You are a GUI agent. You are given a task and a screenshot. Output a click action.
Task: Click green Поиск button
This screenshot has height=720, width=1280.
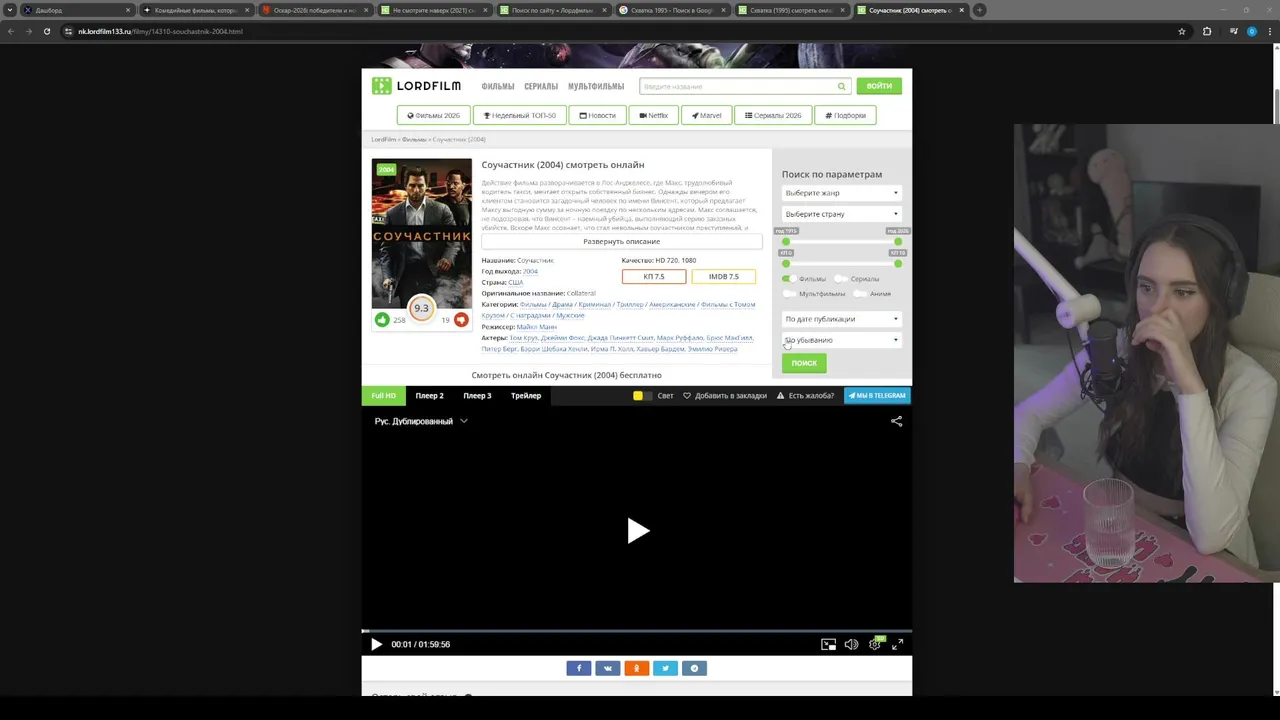(804, 363)
